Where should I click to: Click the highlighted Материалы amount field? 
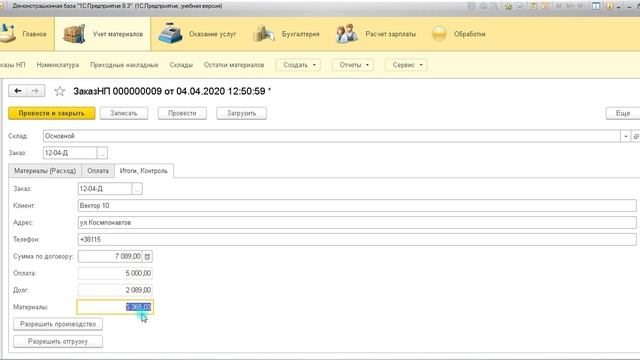pos(115,307)
